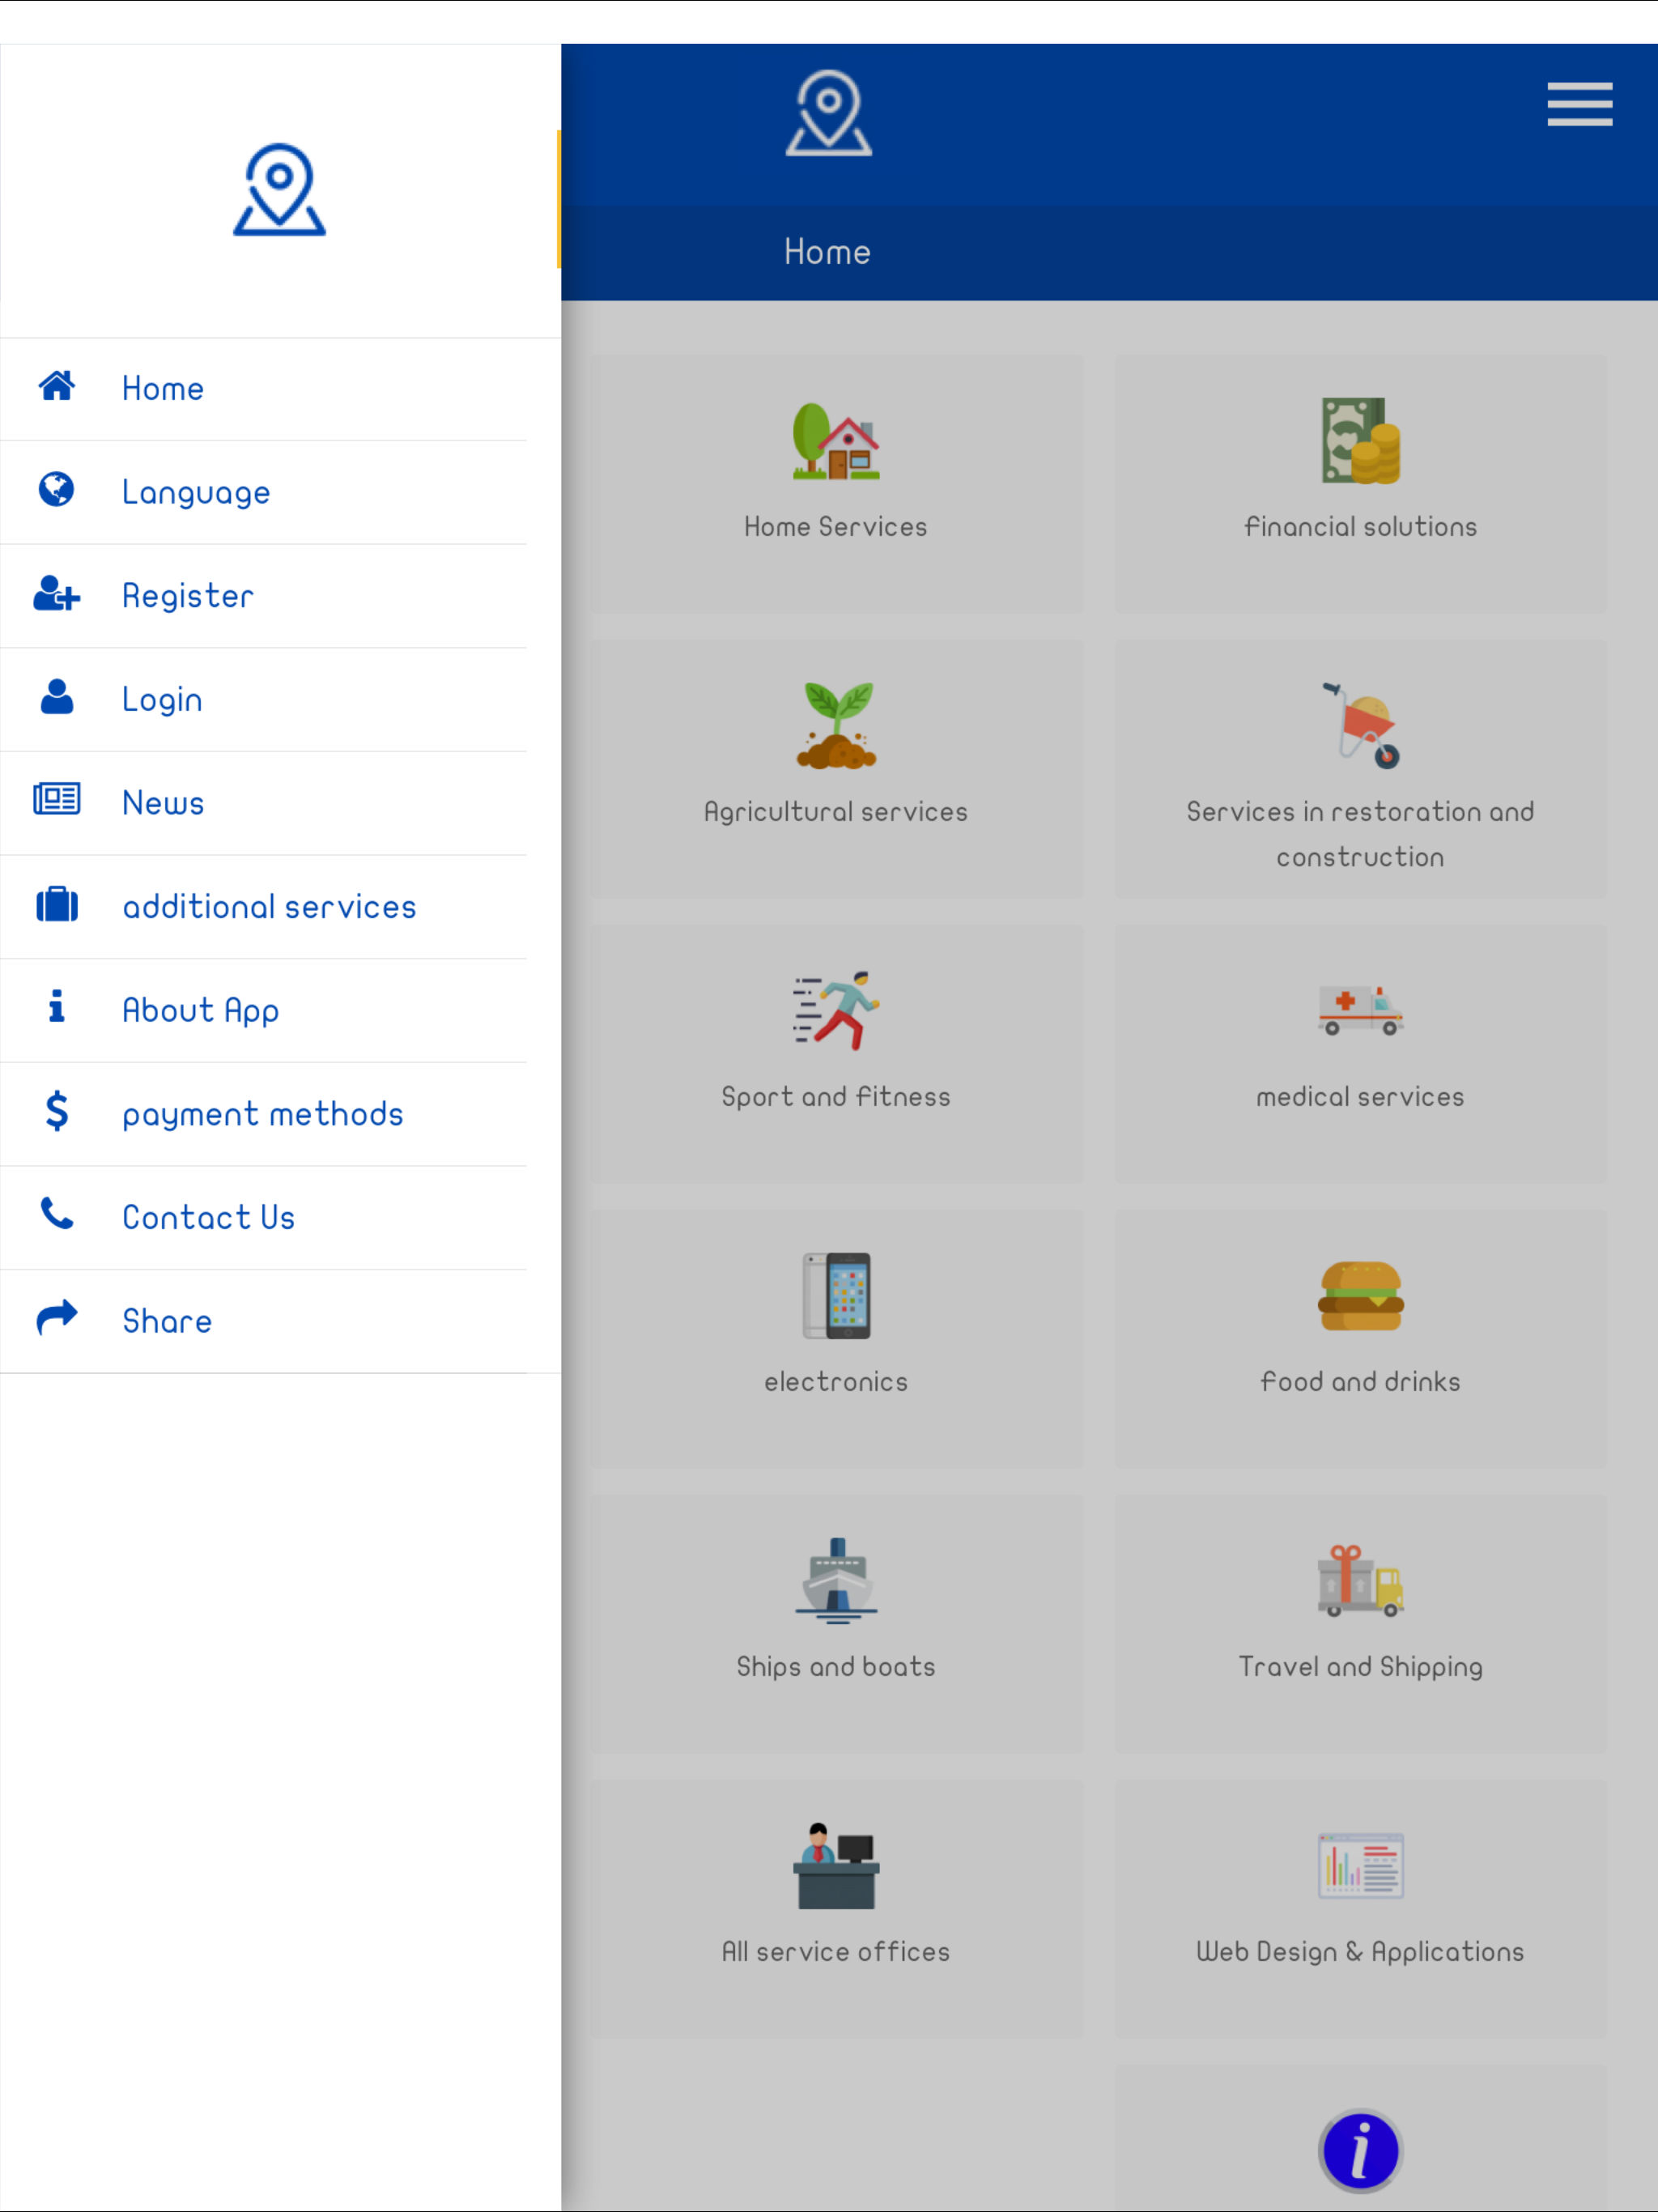Tap the Travel and Shipping truck icon
Image resolution: width=1658 pixels, height=2212 pixels.
click(1360, 1580)
